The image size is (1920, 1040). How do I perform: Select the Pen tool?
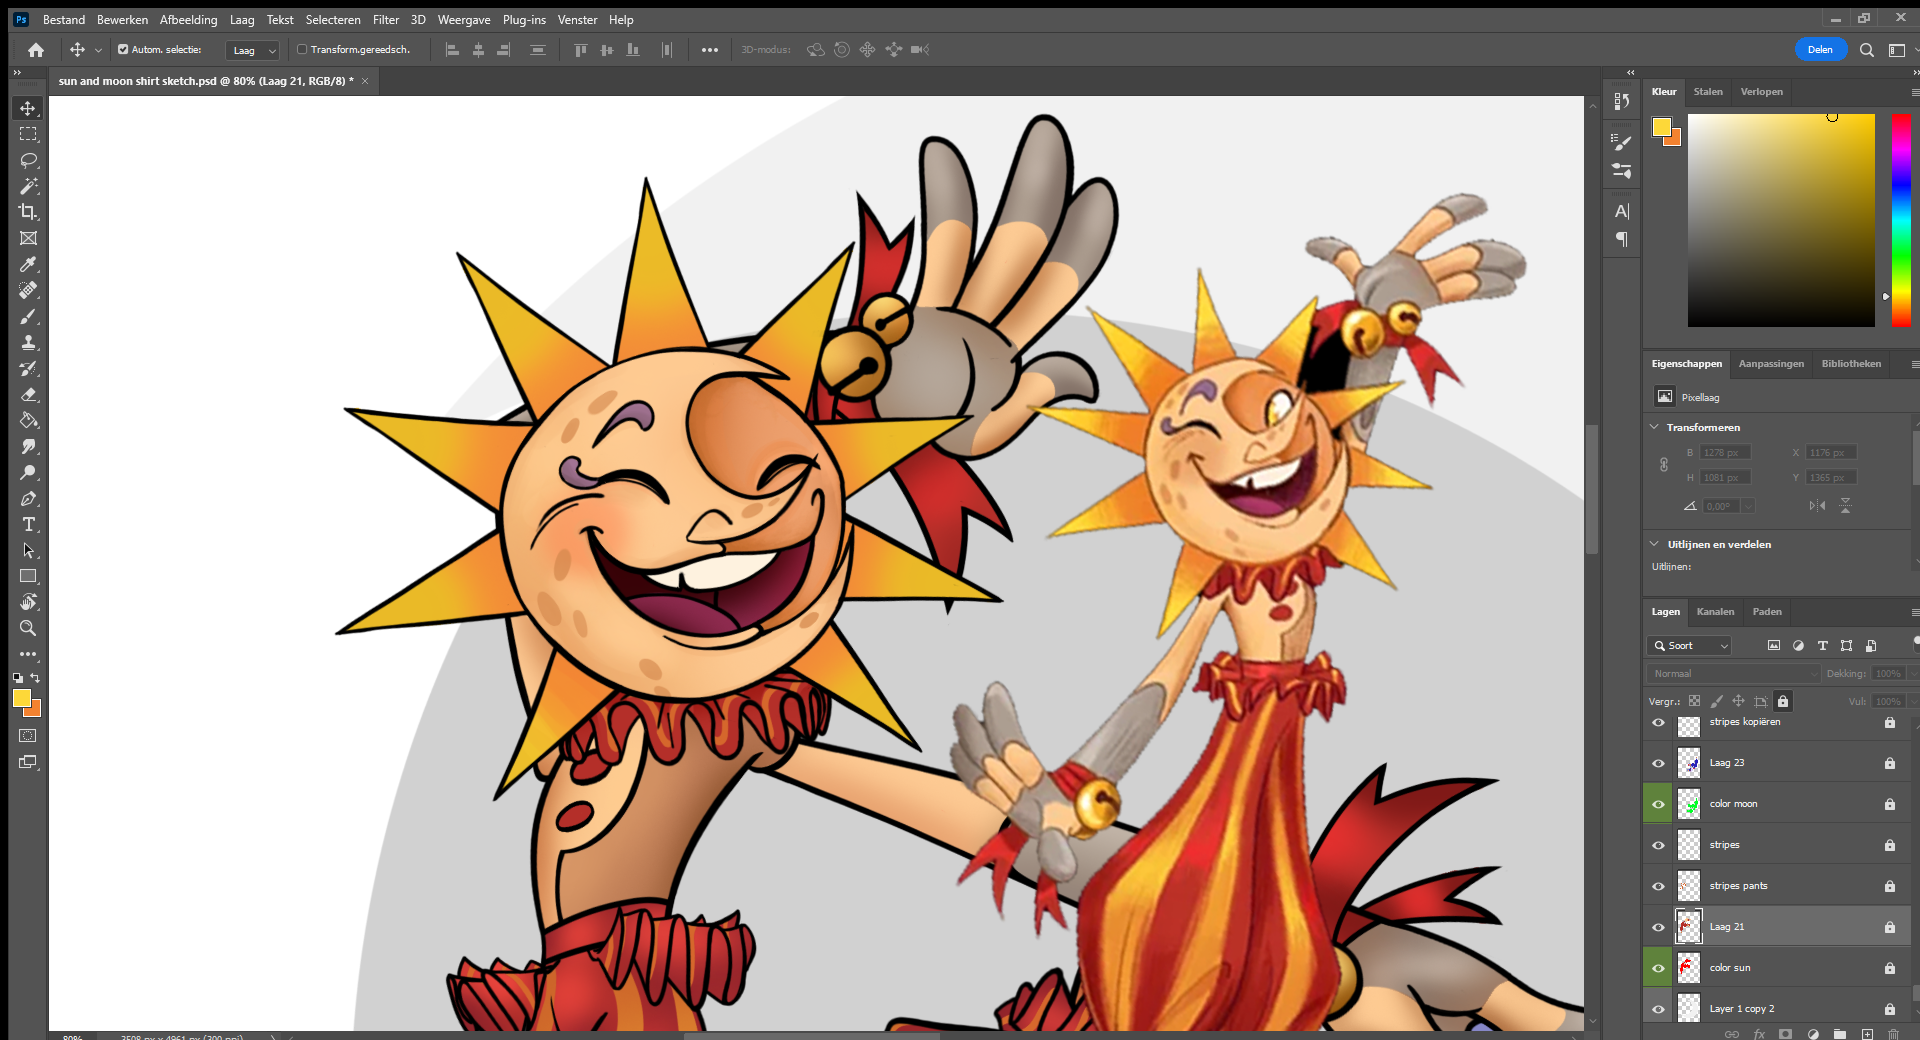pos(28,498)
